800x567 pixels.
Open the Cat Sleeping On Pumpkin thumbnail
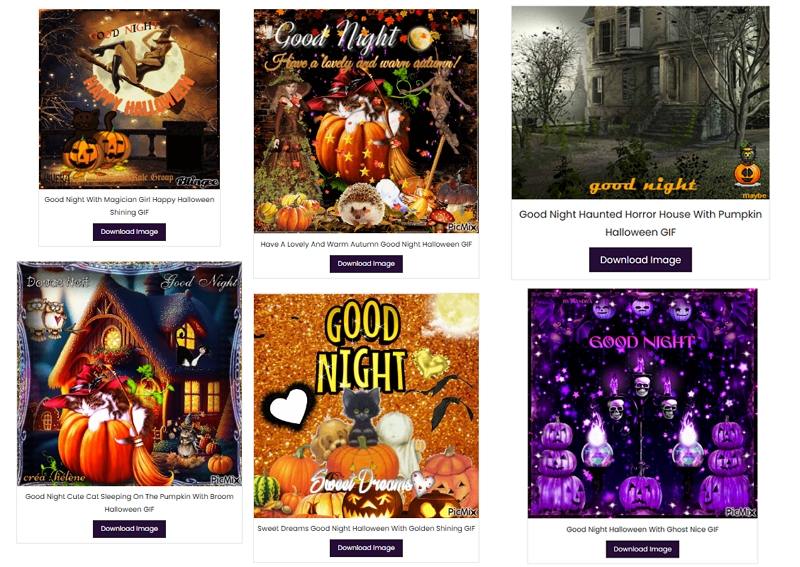click(129, 374)
